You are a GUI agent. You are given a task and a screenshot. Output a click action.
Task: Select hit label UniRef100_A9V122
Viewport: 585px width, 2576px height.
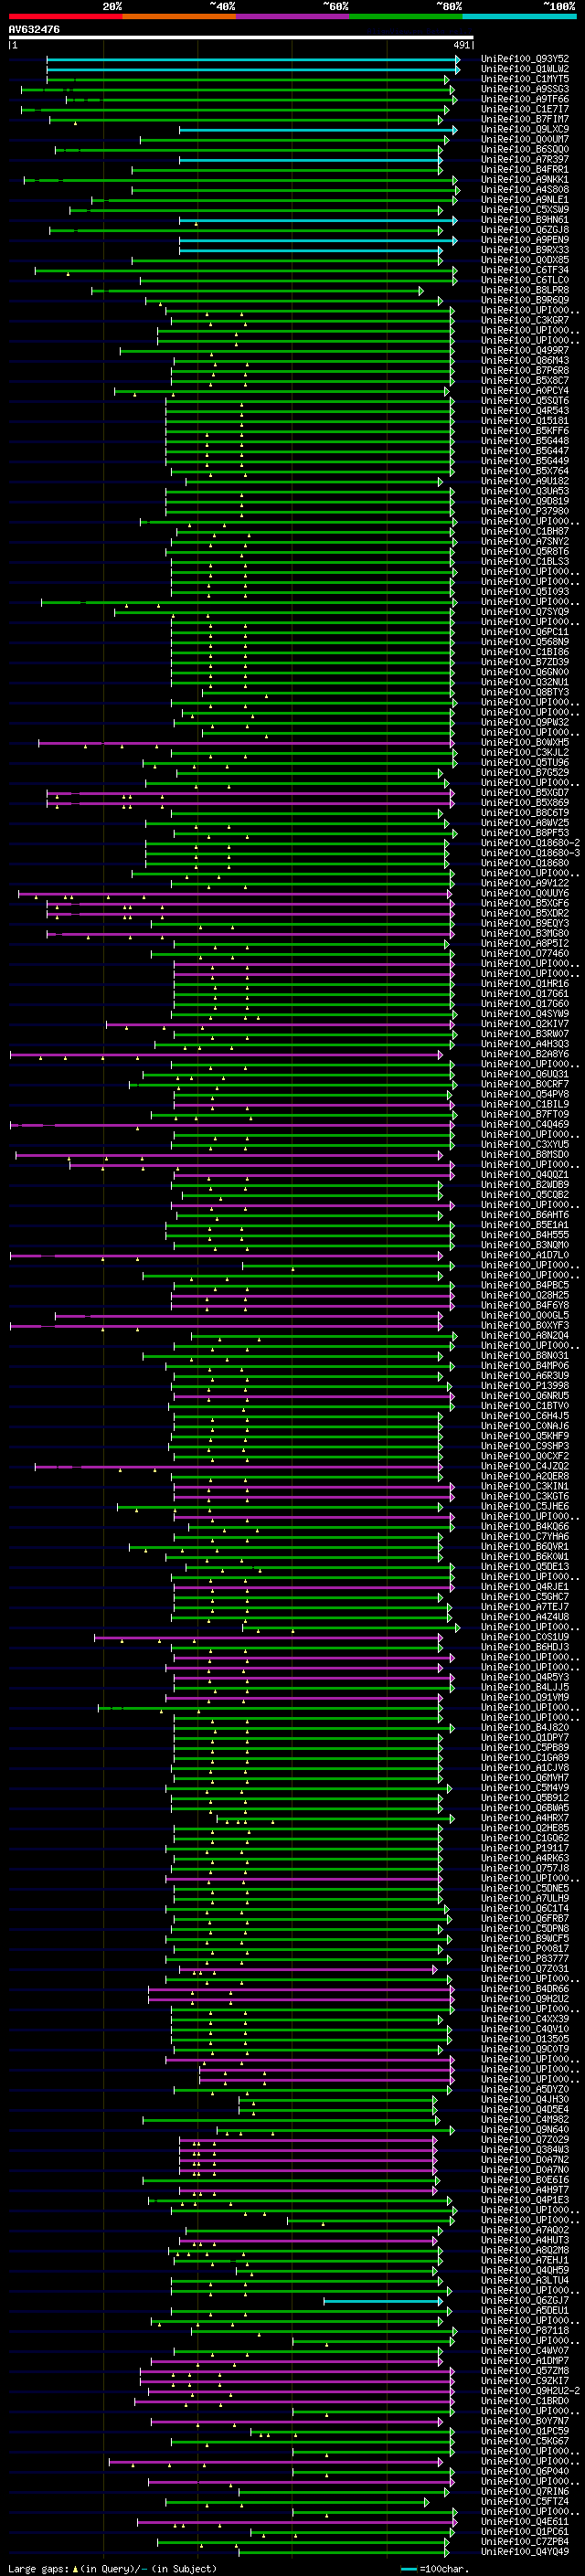[525, 883]
